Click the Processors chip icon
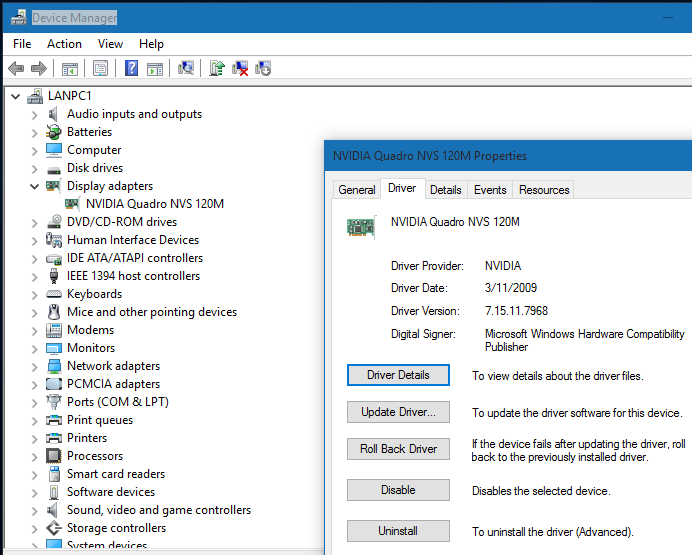The height and width of the screenshot is (555, 692). click(54, 456)
